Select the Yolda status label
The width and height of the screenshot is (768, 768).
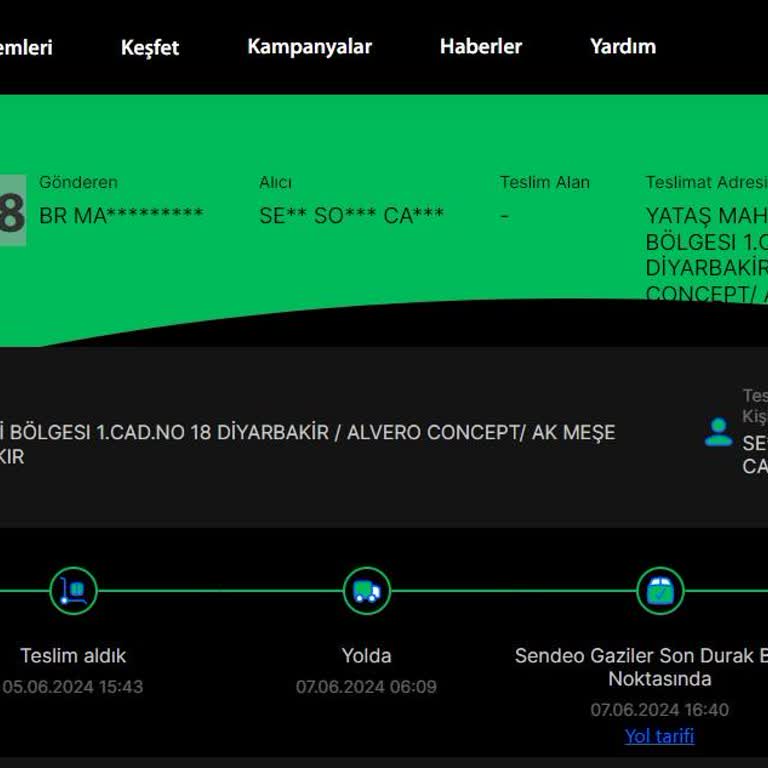coord(366,656)
